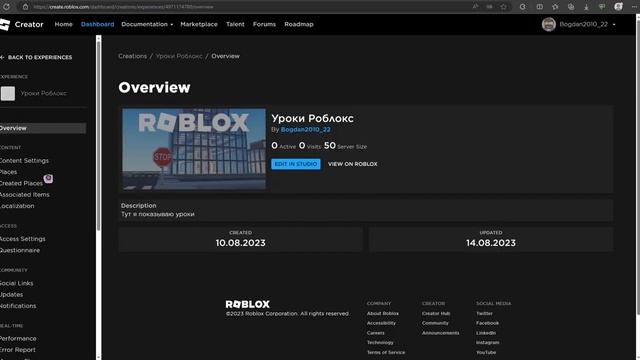Open Error Report in sidebar

click(x=18, y=350)
